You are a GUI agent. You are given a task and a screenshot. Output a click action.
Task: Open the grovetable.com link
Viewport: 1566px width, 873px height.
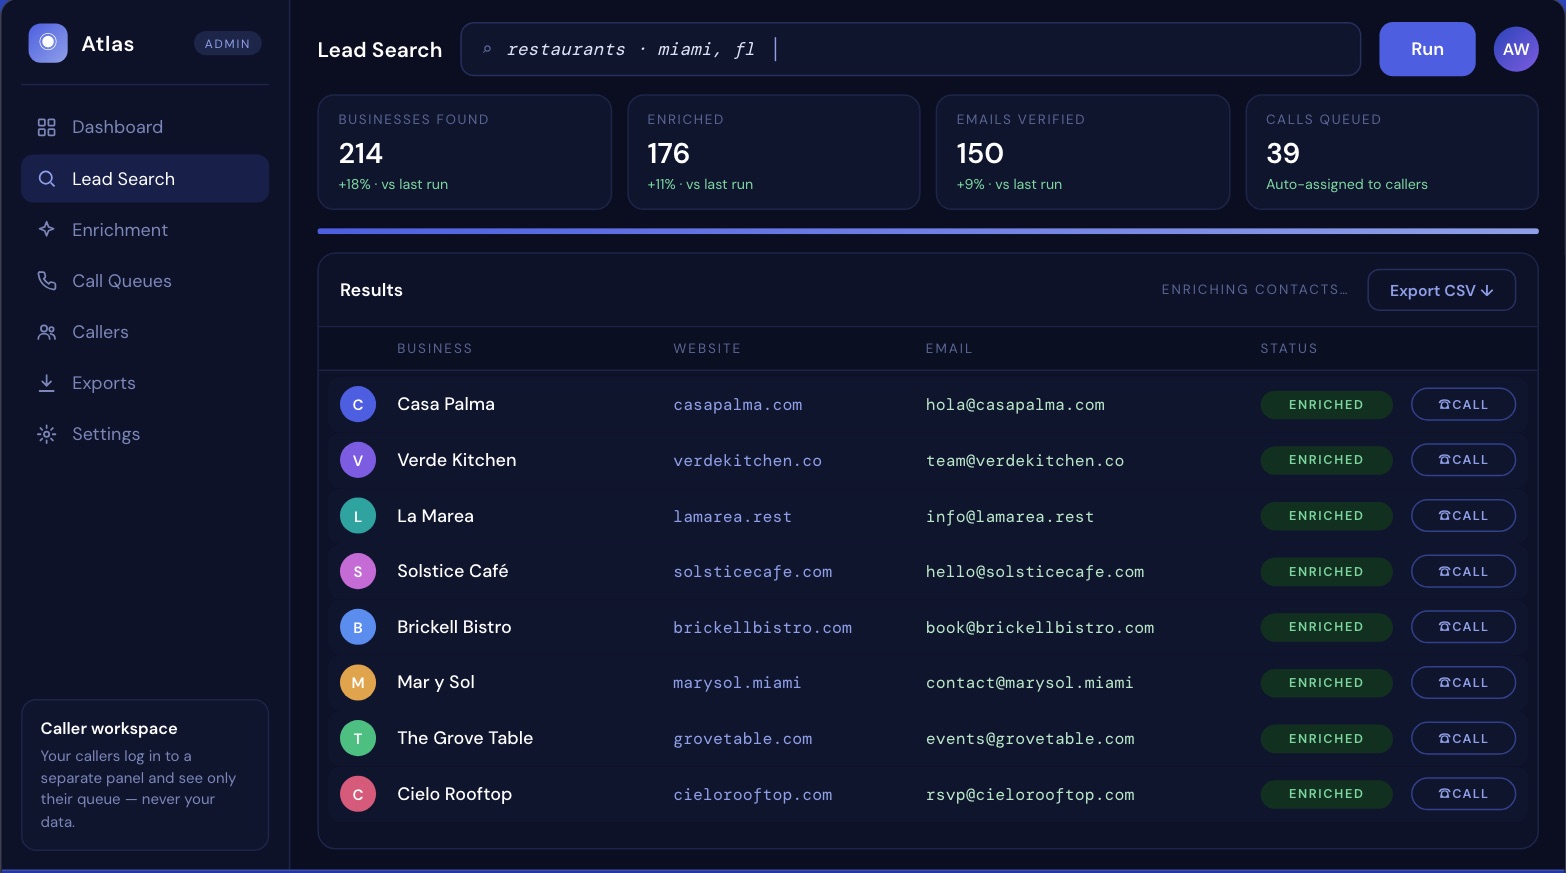point(743,739)
